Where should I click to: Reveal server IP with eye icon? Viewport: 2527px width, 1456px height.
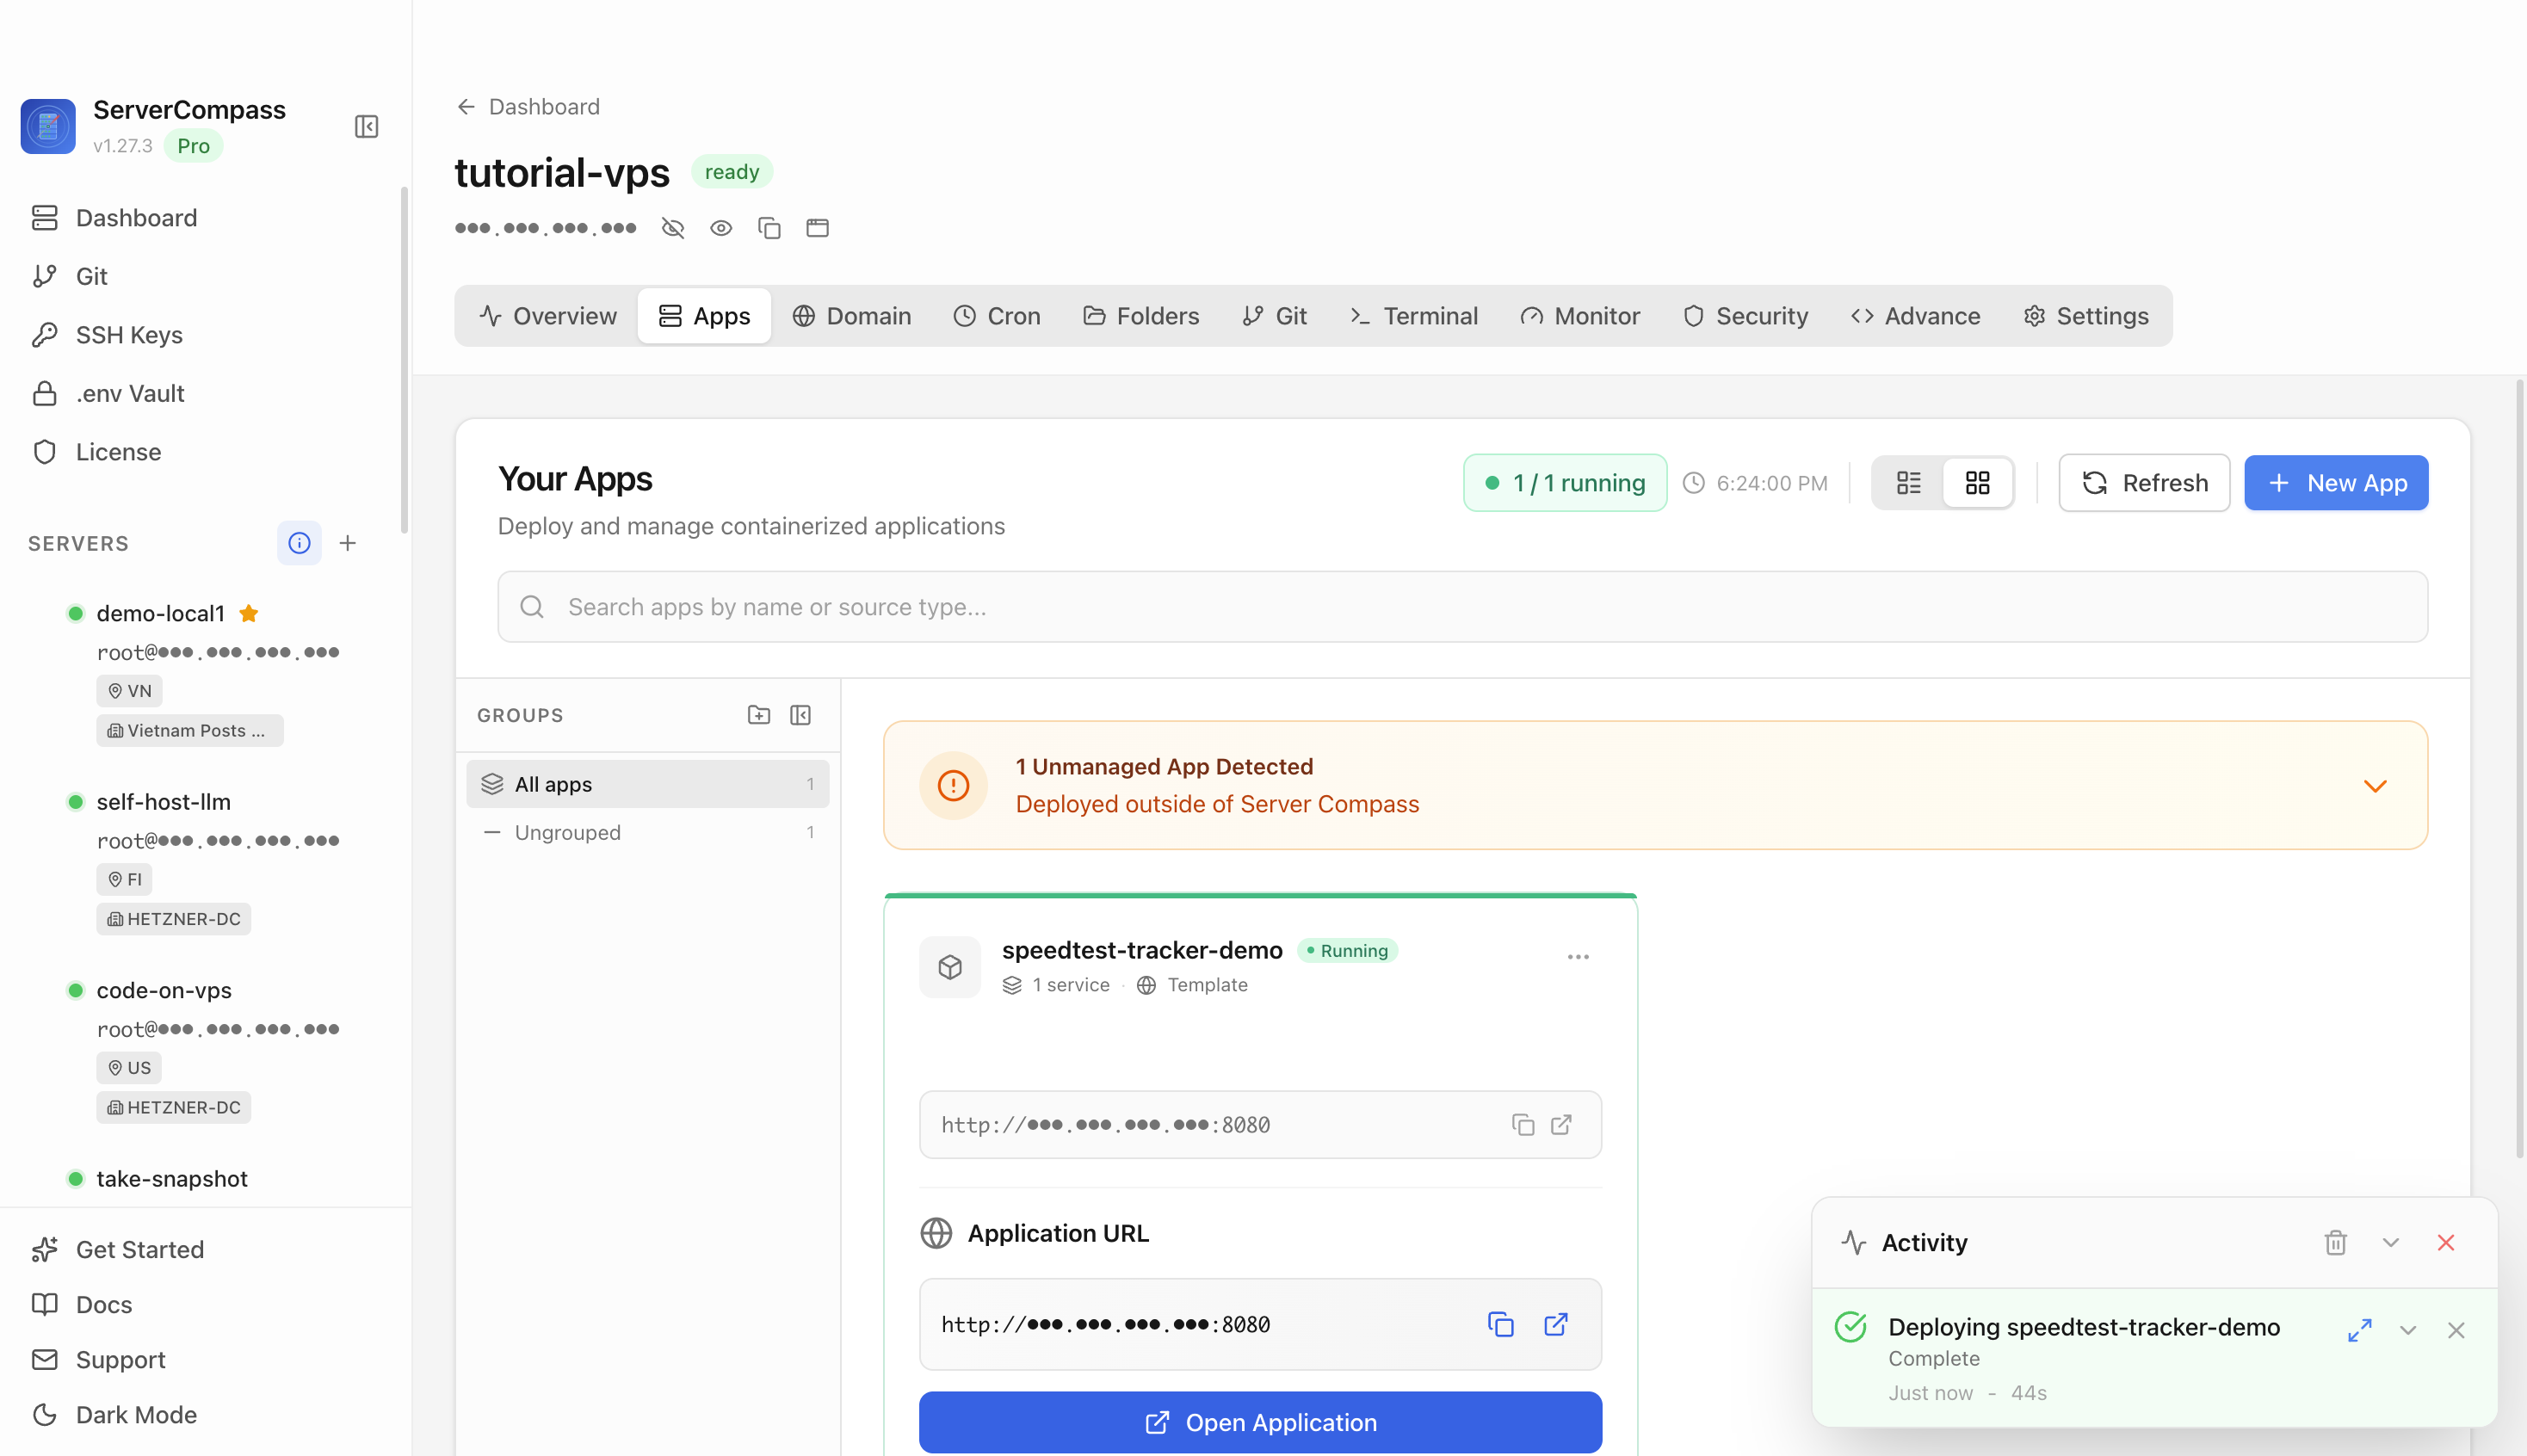click(x=721, y=228)
